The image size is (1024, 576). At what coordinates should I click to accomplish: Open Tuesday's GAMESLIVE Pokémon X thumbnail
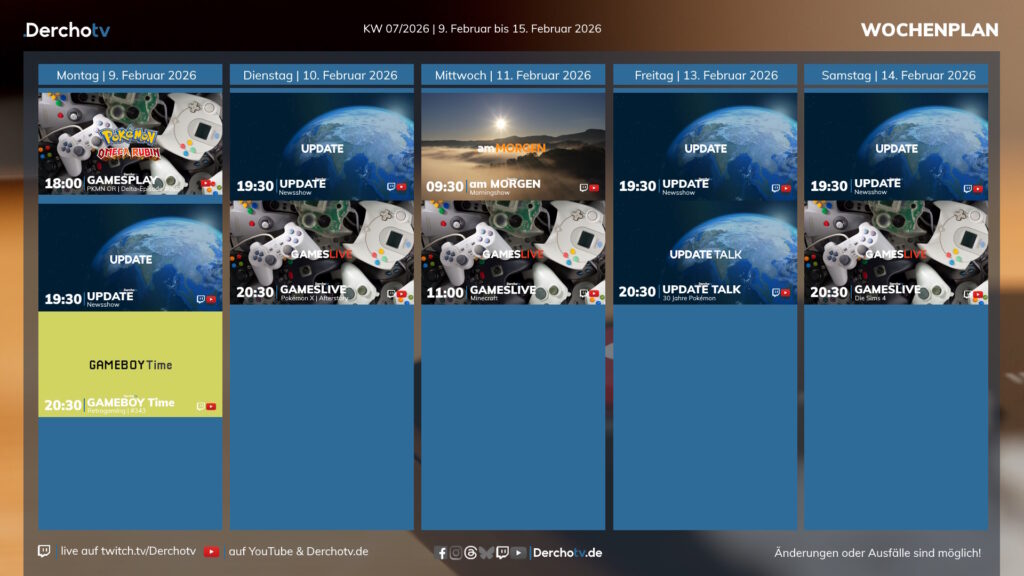pos(321,252)
